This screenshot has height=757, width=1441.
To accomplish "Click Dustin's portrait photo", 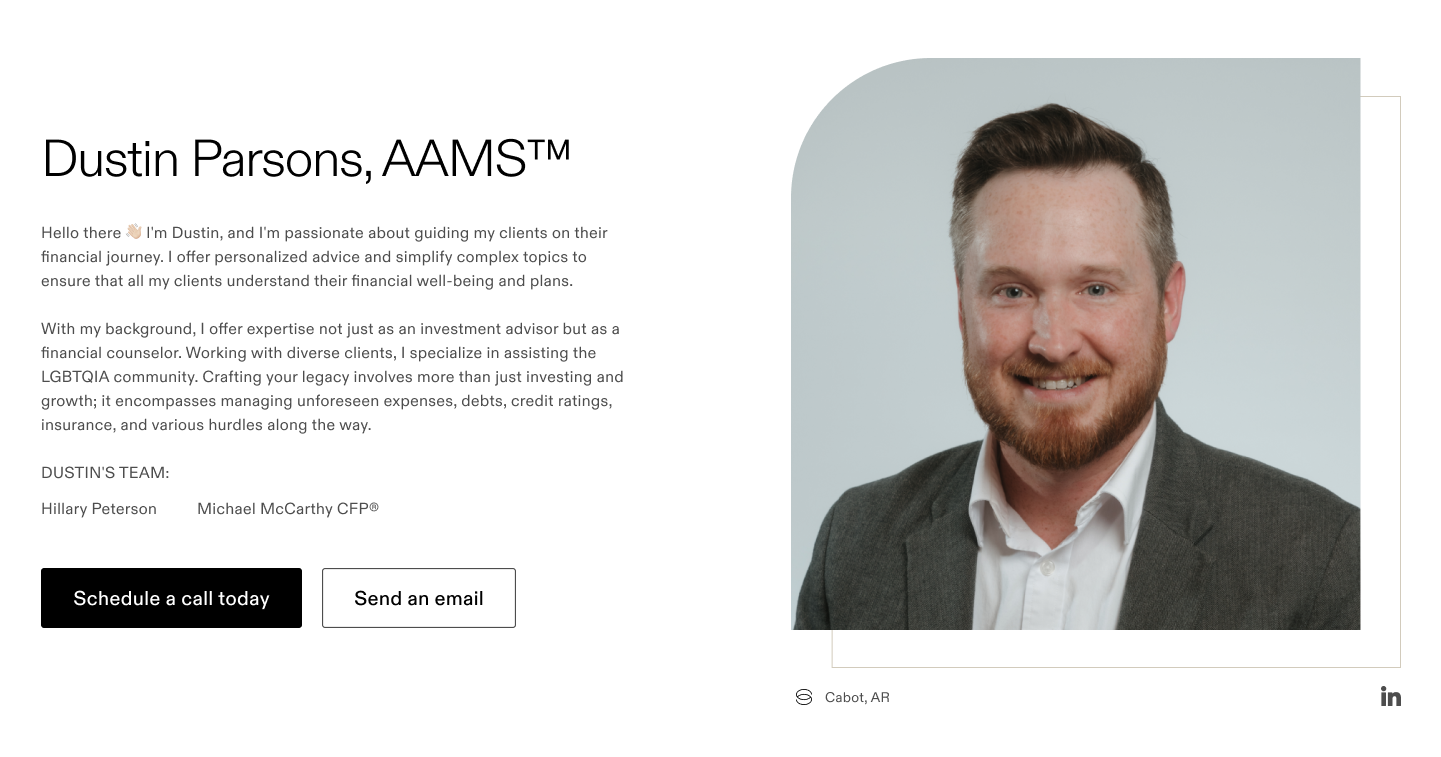I will click(1075, 344).
